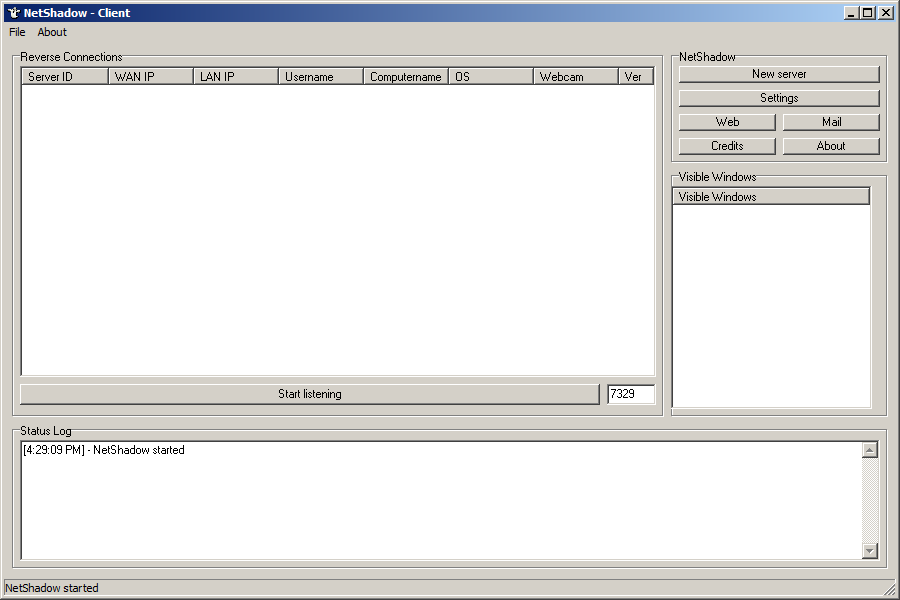
Task: Click Status Log scroll down arrow
Action: (x=869, y=551)
